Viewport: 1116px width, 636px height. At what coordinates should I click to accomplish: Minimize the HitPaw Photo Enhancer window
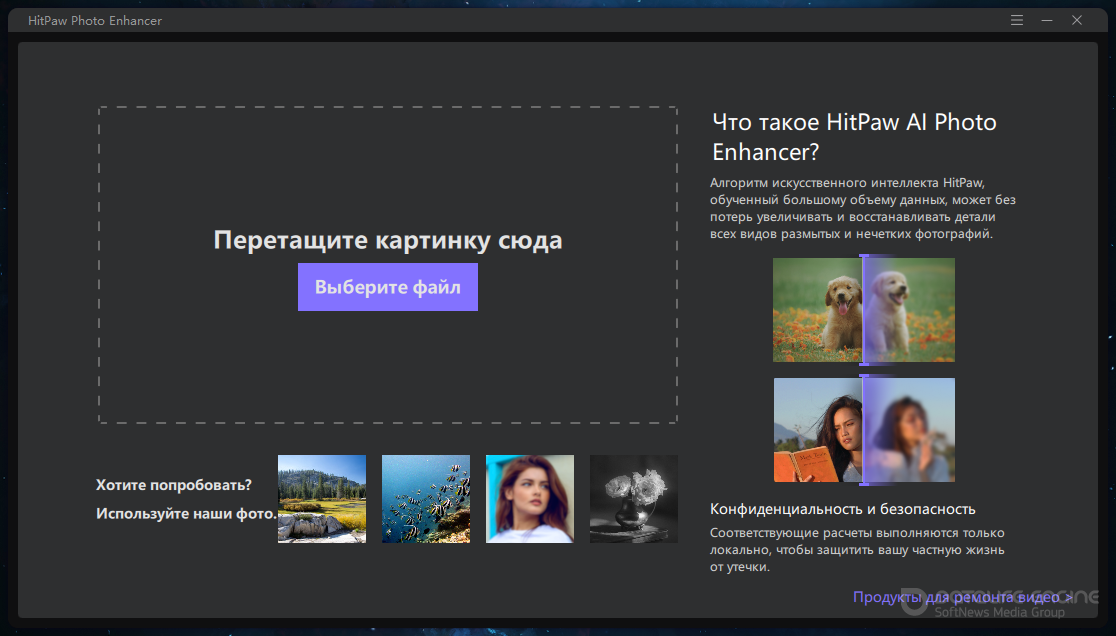click(x=1047, y=20)
